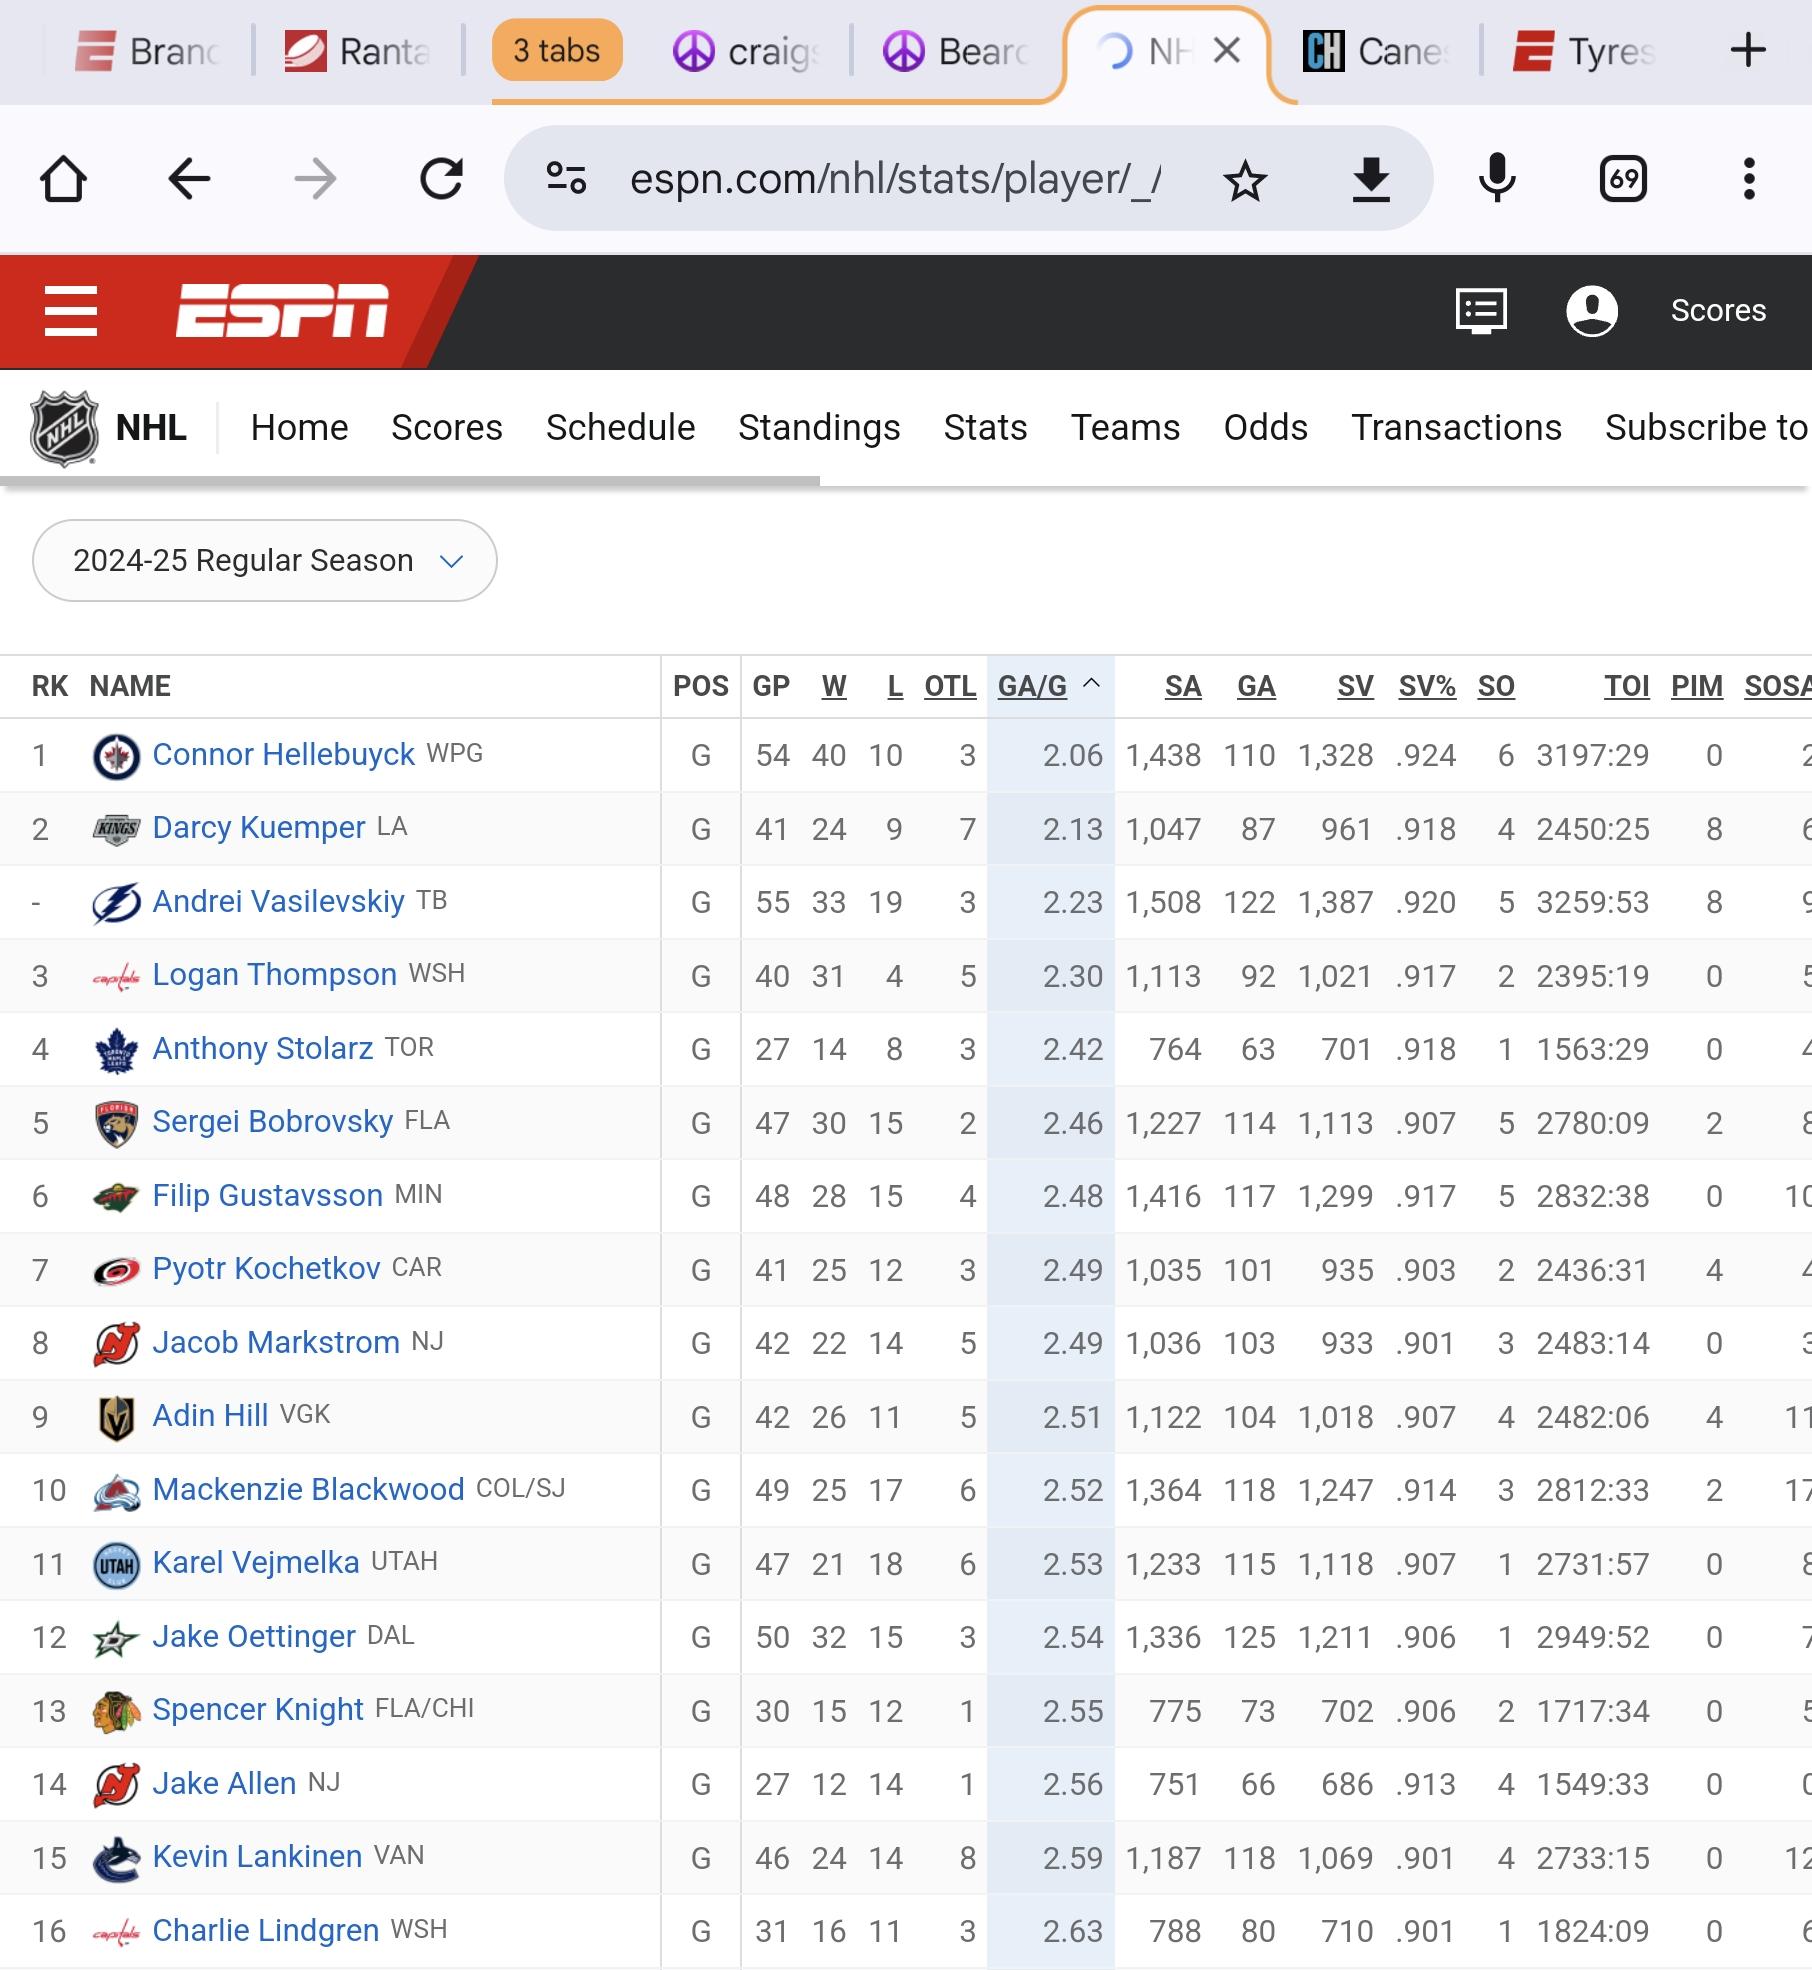Tap the download icon in address bar
This screenshot has height=1970, width=1812.
(1371, 180)
